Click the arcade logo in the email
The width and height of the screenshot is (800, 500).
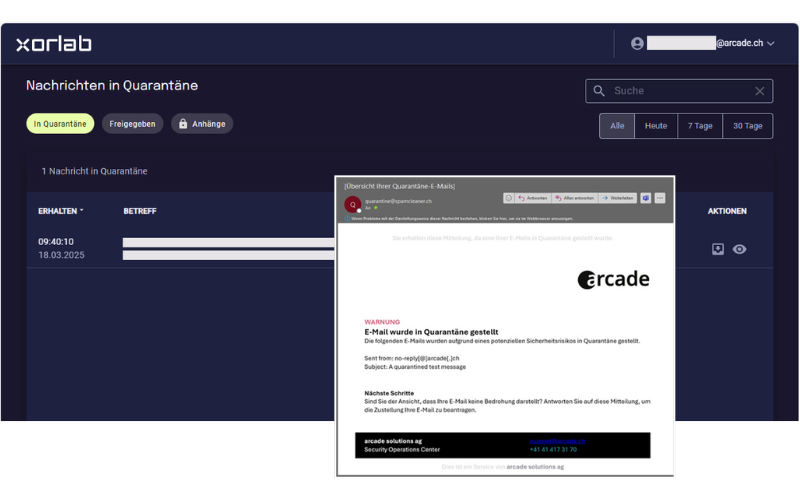[613, 279]
